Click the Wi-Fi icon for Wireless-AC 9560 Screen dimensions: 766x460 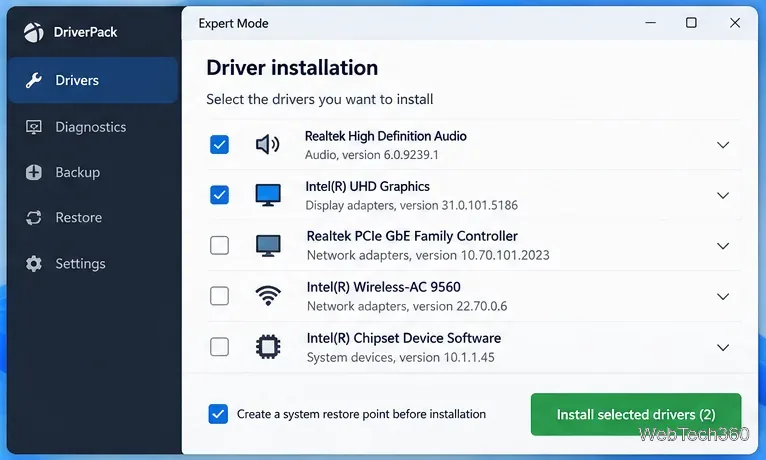[x=268, y=296]
